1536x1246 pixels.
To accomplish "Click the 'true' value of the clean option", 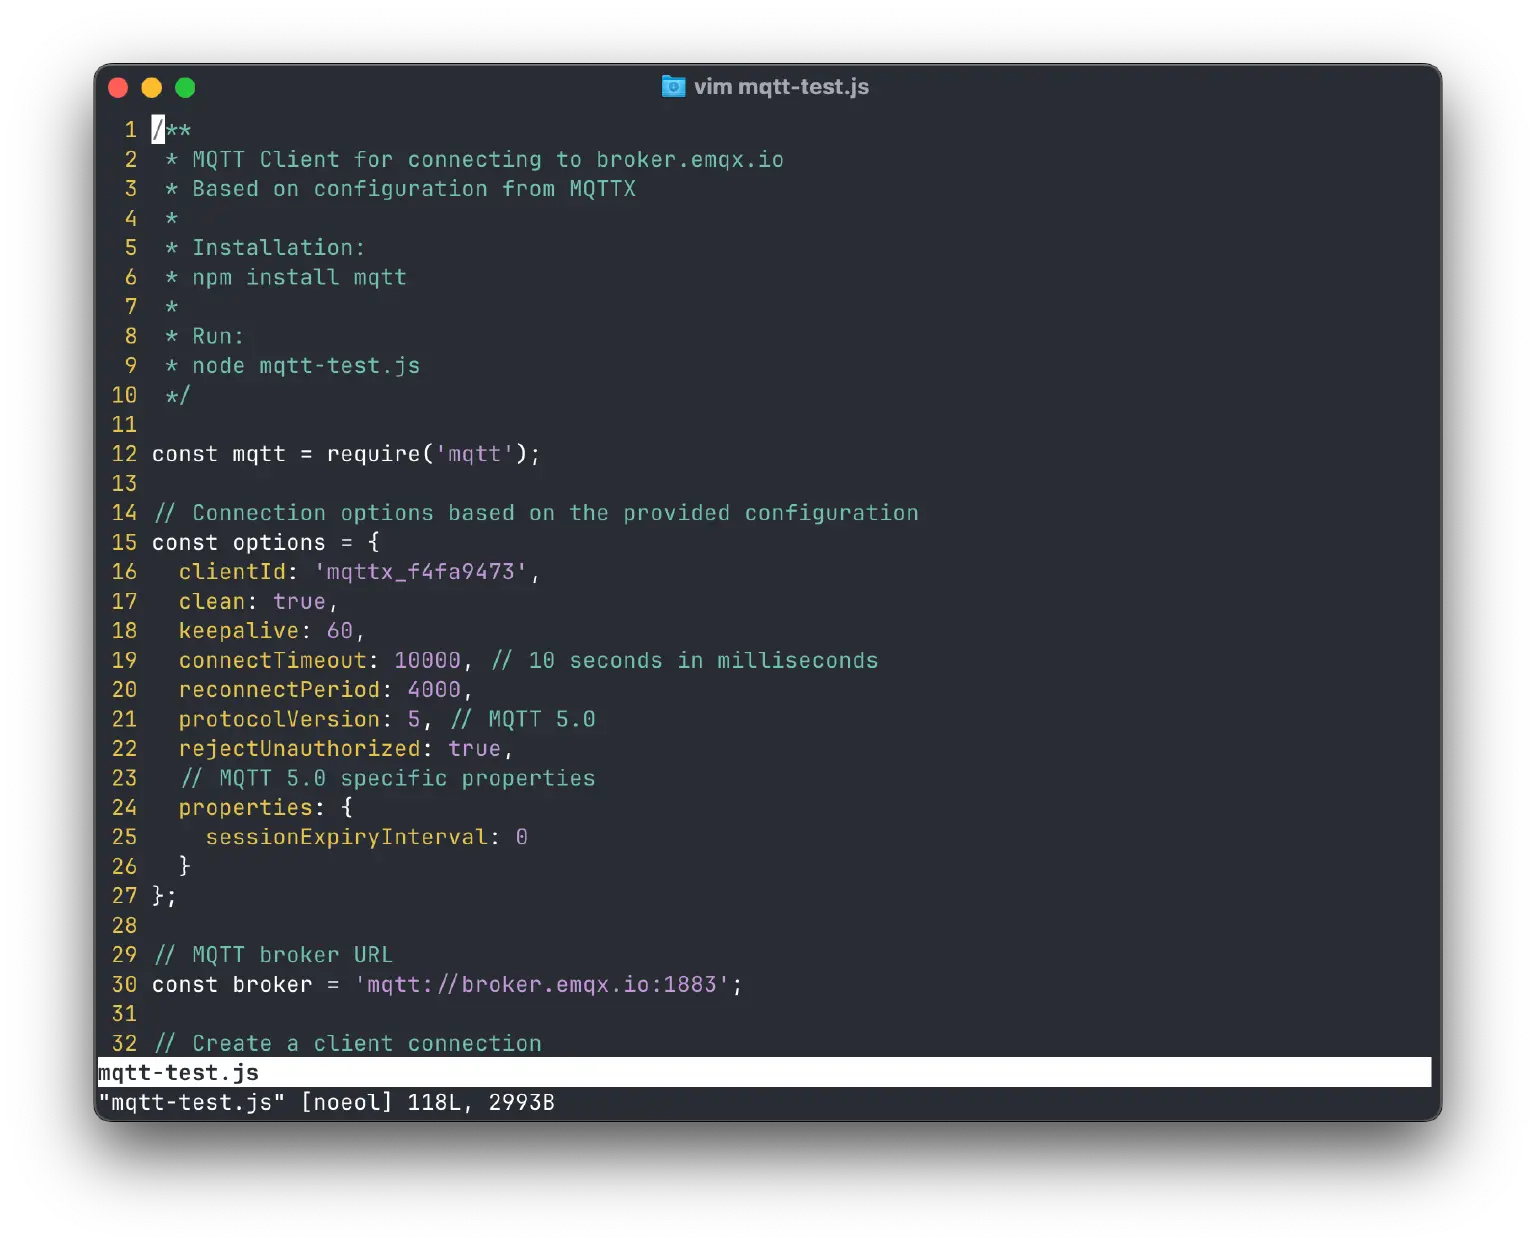I will (299, 602).
